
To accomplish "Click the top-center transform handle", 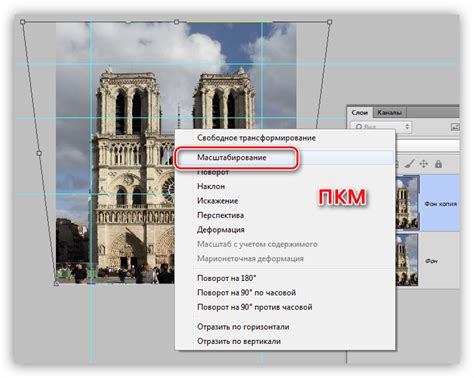I will tap(176, 22).
